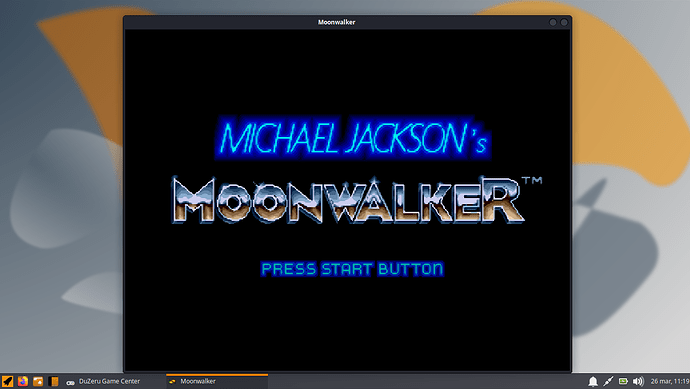Screen dimensions: 690x389
Task: Open the clock showing 26 mar, 11:19
Action: tap(670, 382)
